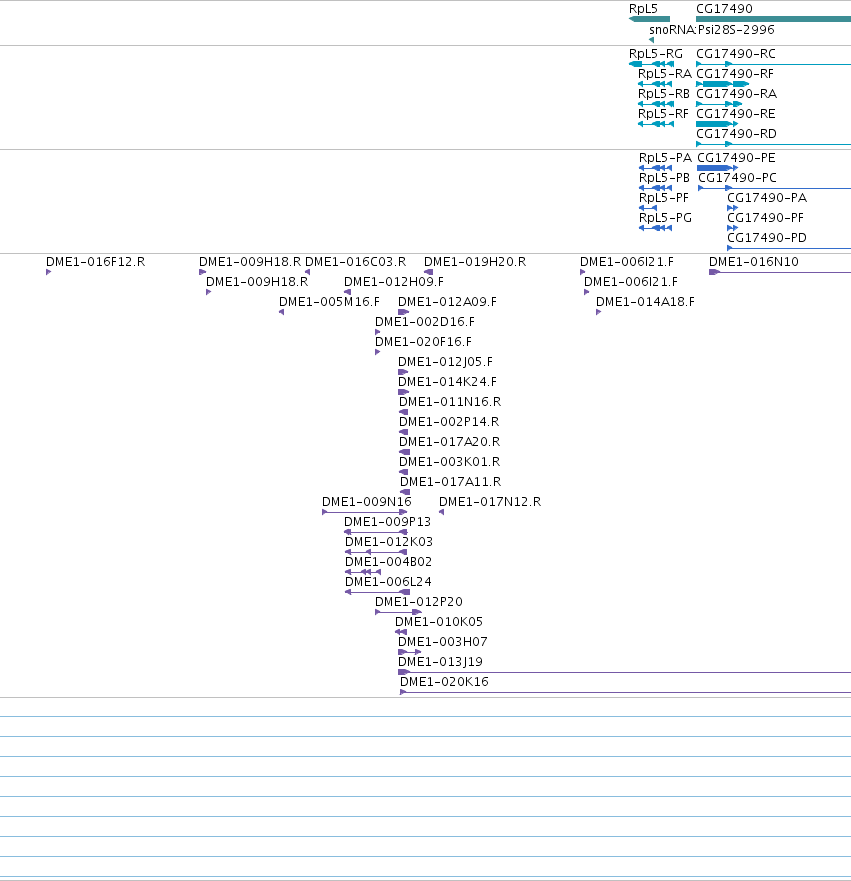Click CG17490-PA protein label
Image resolution: width=851 pixels, height=881 pixels.
coord(767,198)
